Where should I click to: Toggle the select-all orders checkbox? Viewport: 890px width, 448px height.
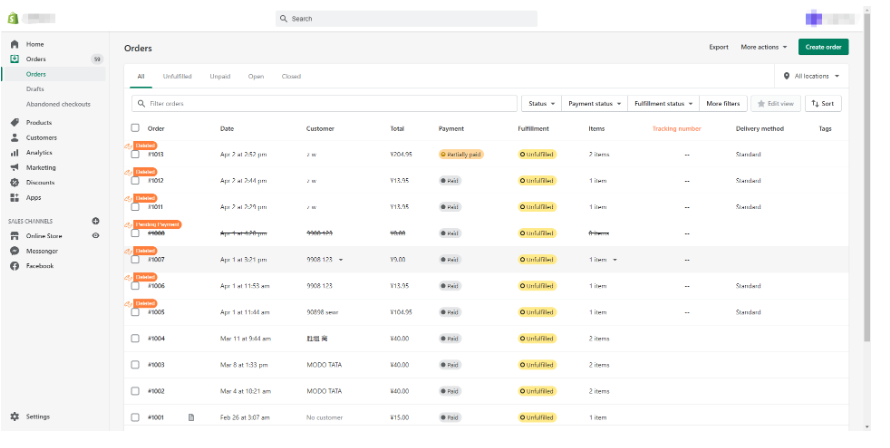135,128
